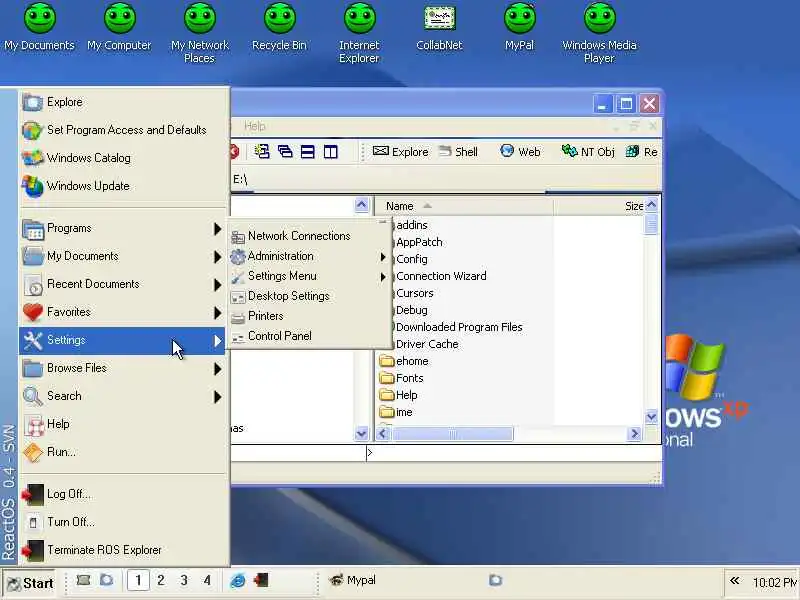Click NT Obj toolbar button
800x600 pixels.
(x=588, y=152)
